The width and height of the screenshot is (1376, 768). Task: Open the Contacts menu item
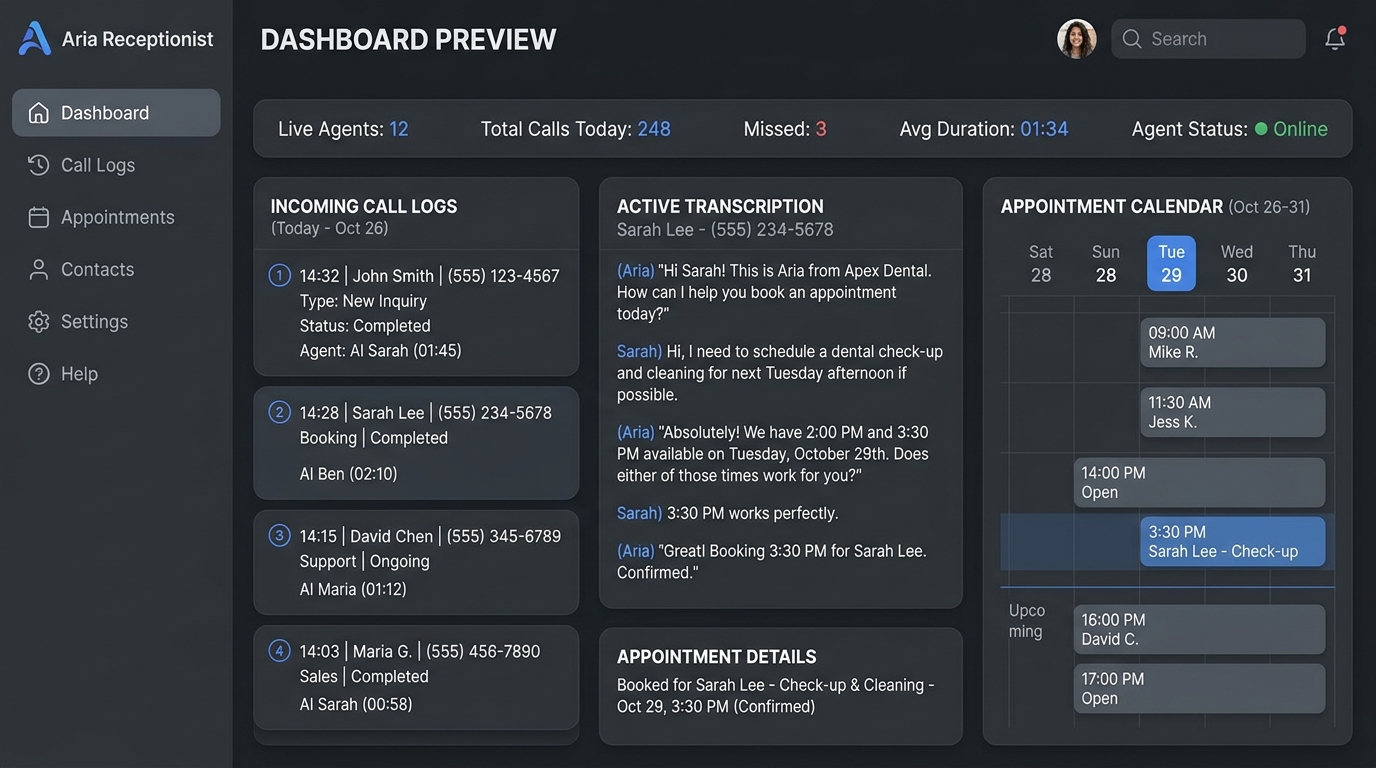pyautogui.click(x=116, y=269)
